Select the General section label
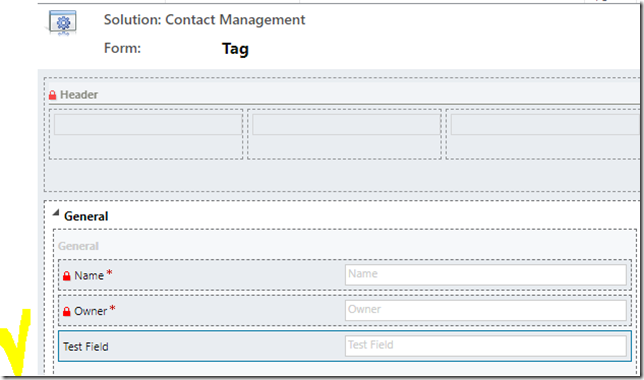 78,246
